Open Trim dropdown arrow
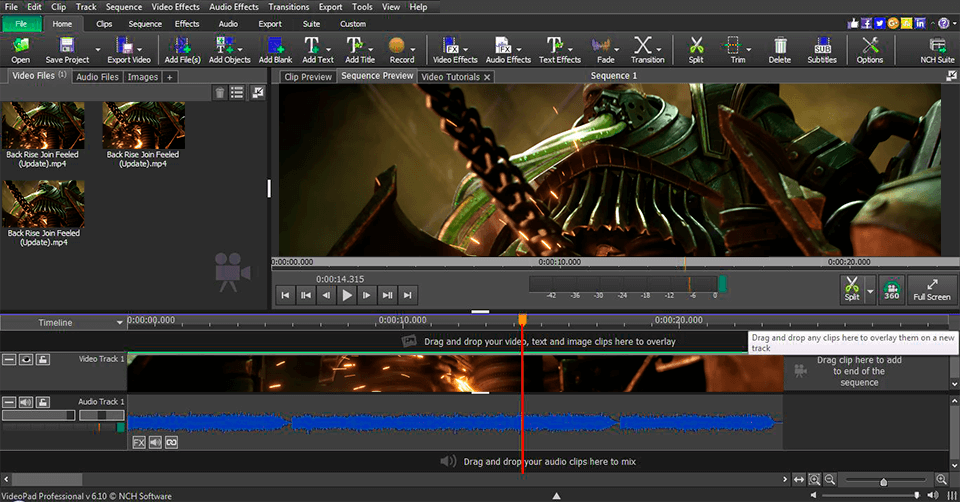 click(x=748, y=50)
